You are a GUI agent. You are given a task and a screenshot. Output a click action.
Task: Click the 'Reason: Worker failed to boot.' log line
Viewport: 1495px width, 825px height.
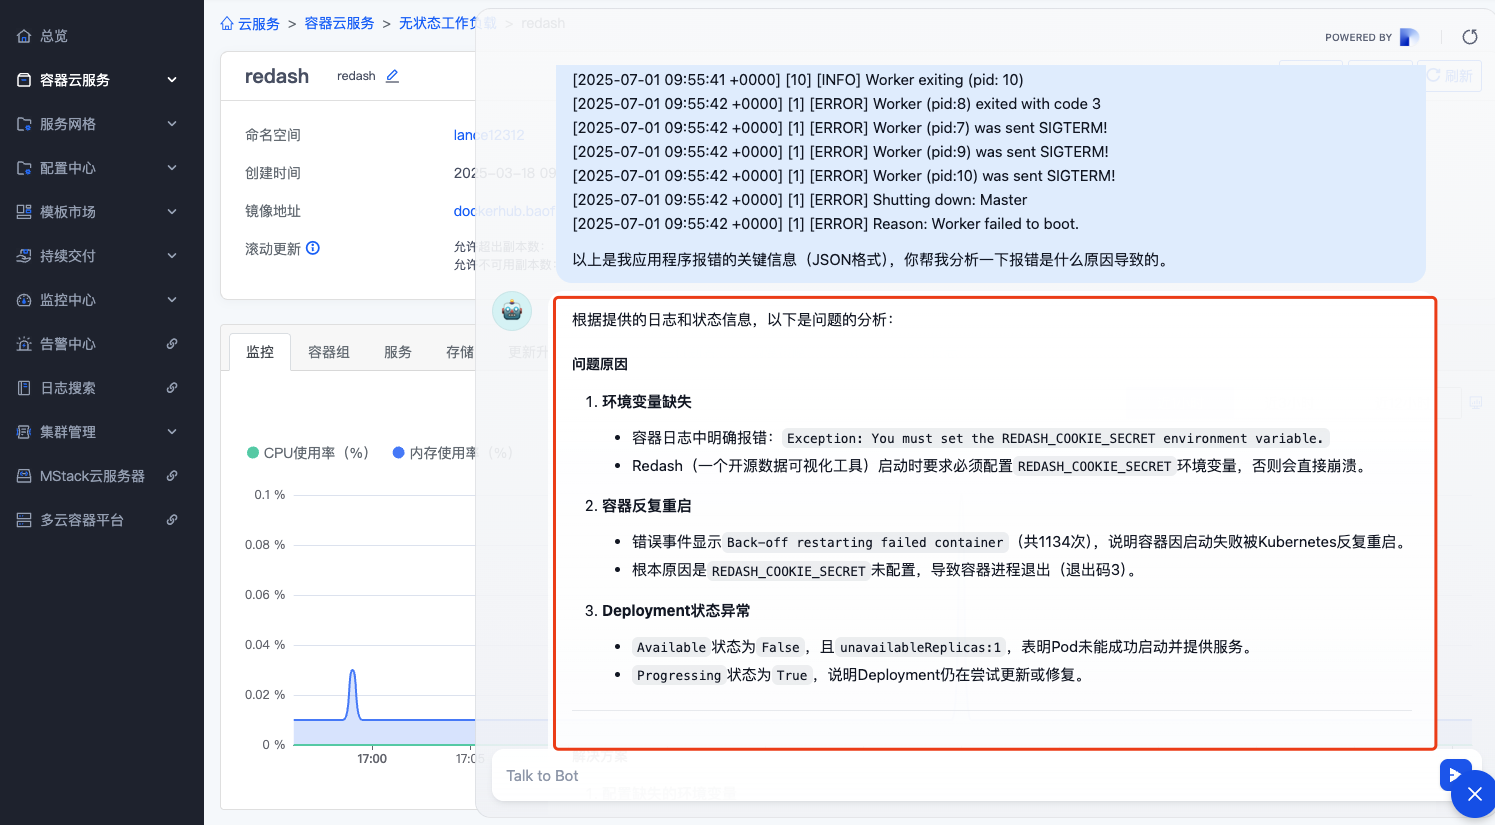pos(826,224)
